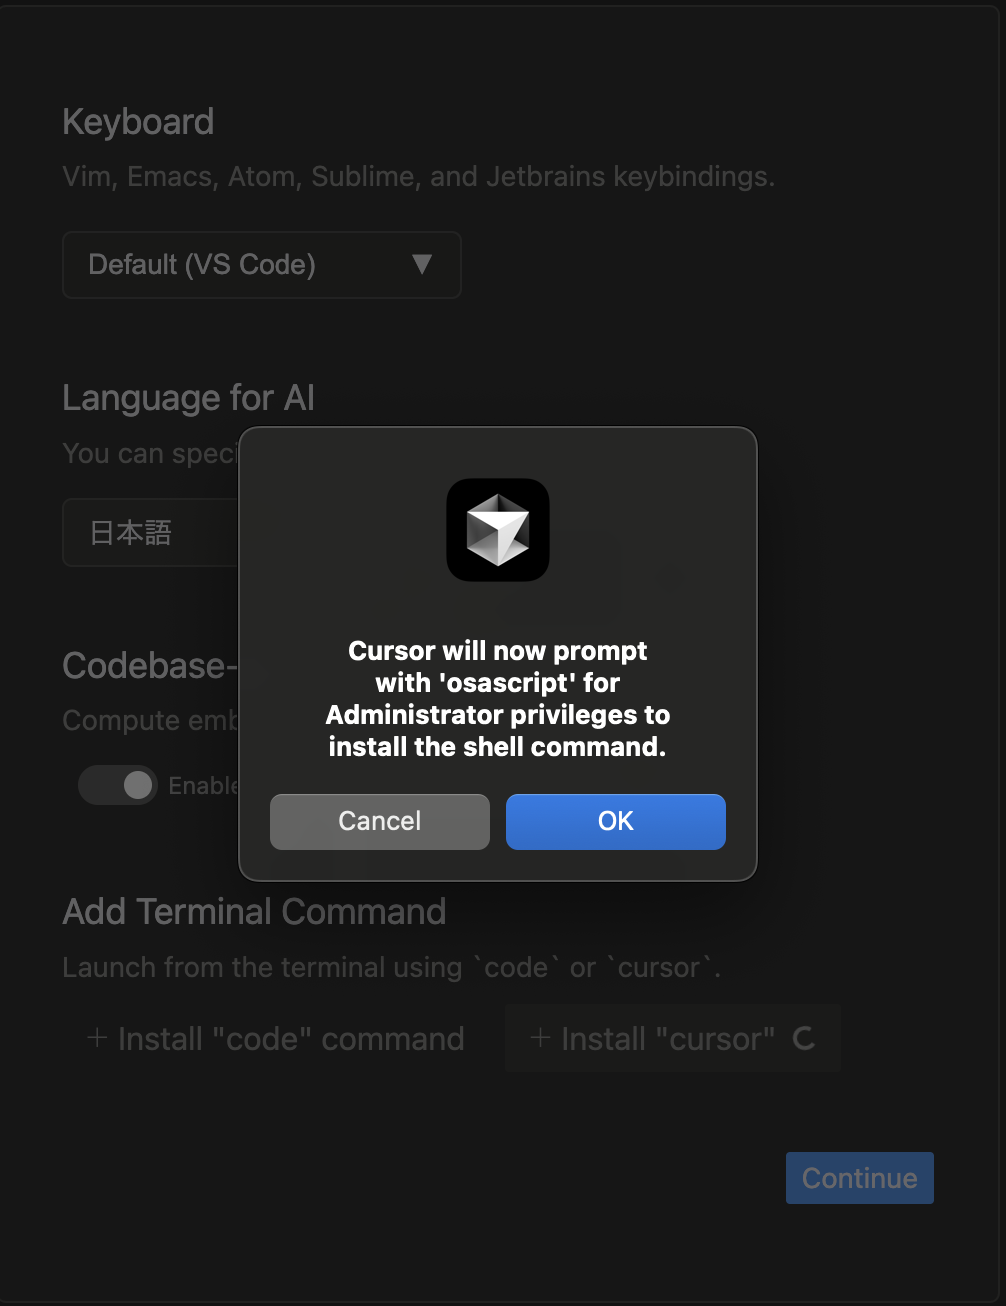The width and height of the screenshot is (1006, 1306).
Task: Click the Vim, Emacs, Atom keybindings description
Action: pos(418,177)
